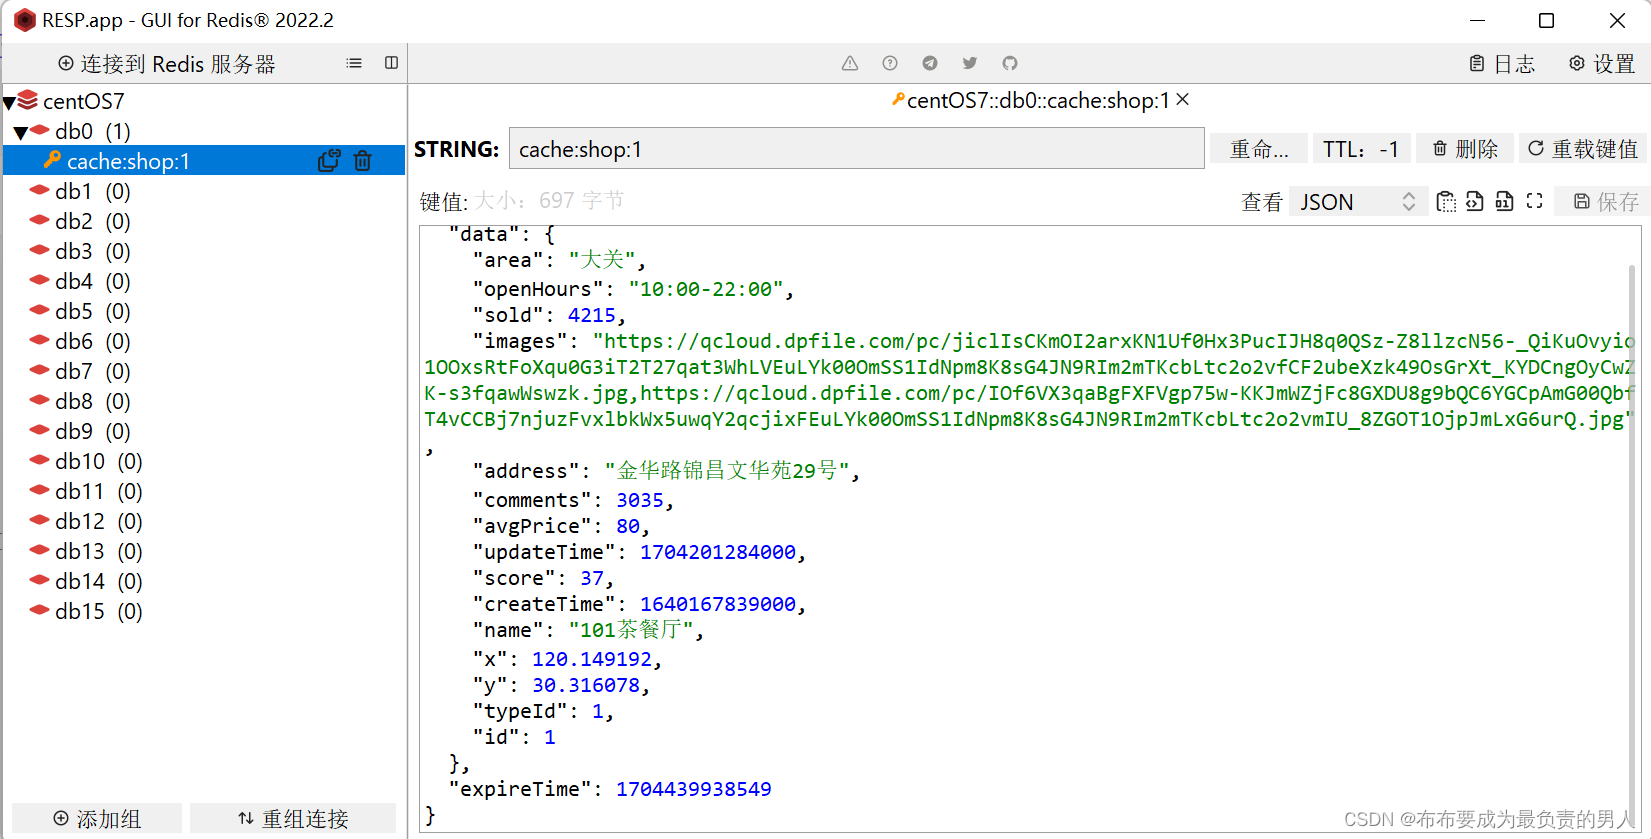
Task: Open the JSON view format dropdown
Action: (x=1358, y=202)
